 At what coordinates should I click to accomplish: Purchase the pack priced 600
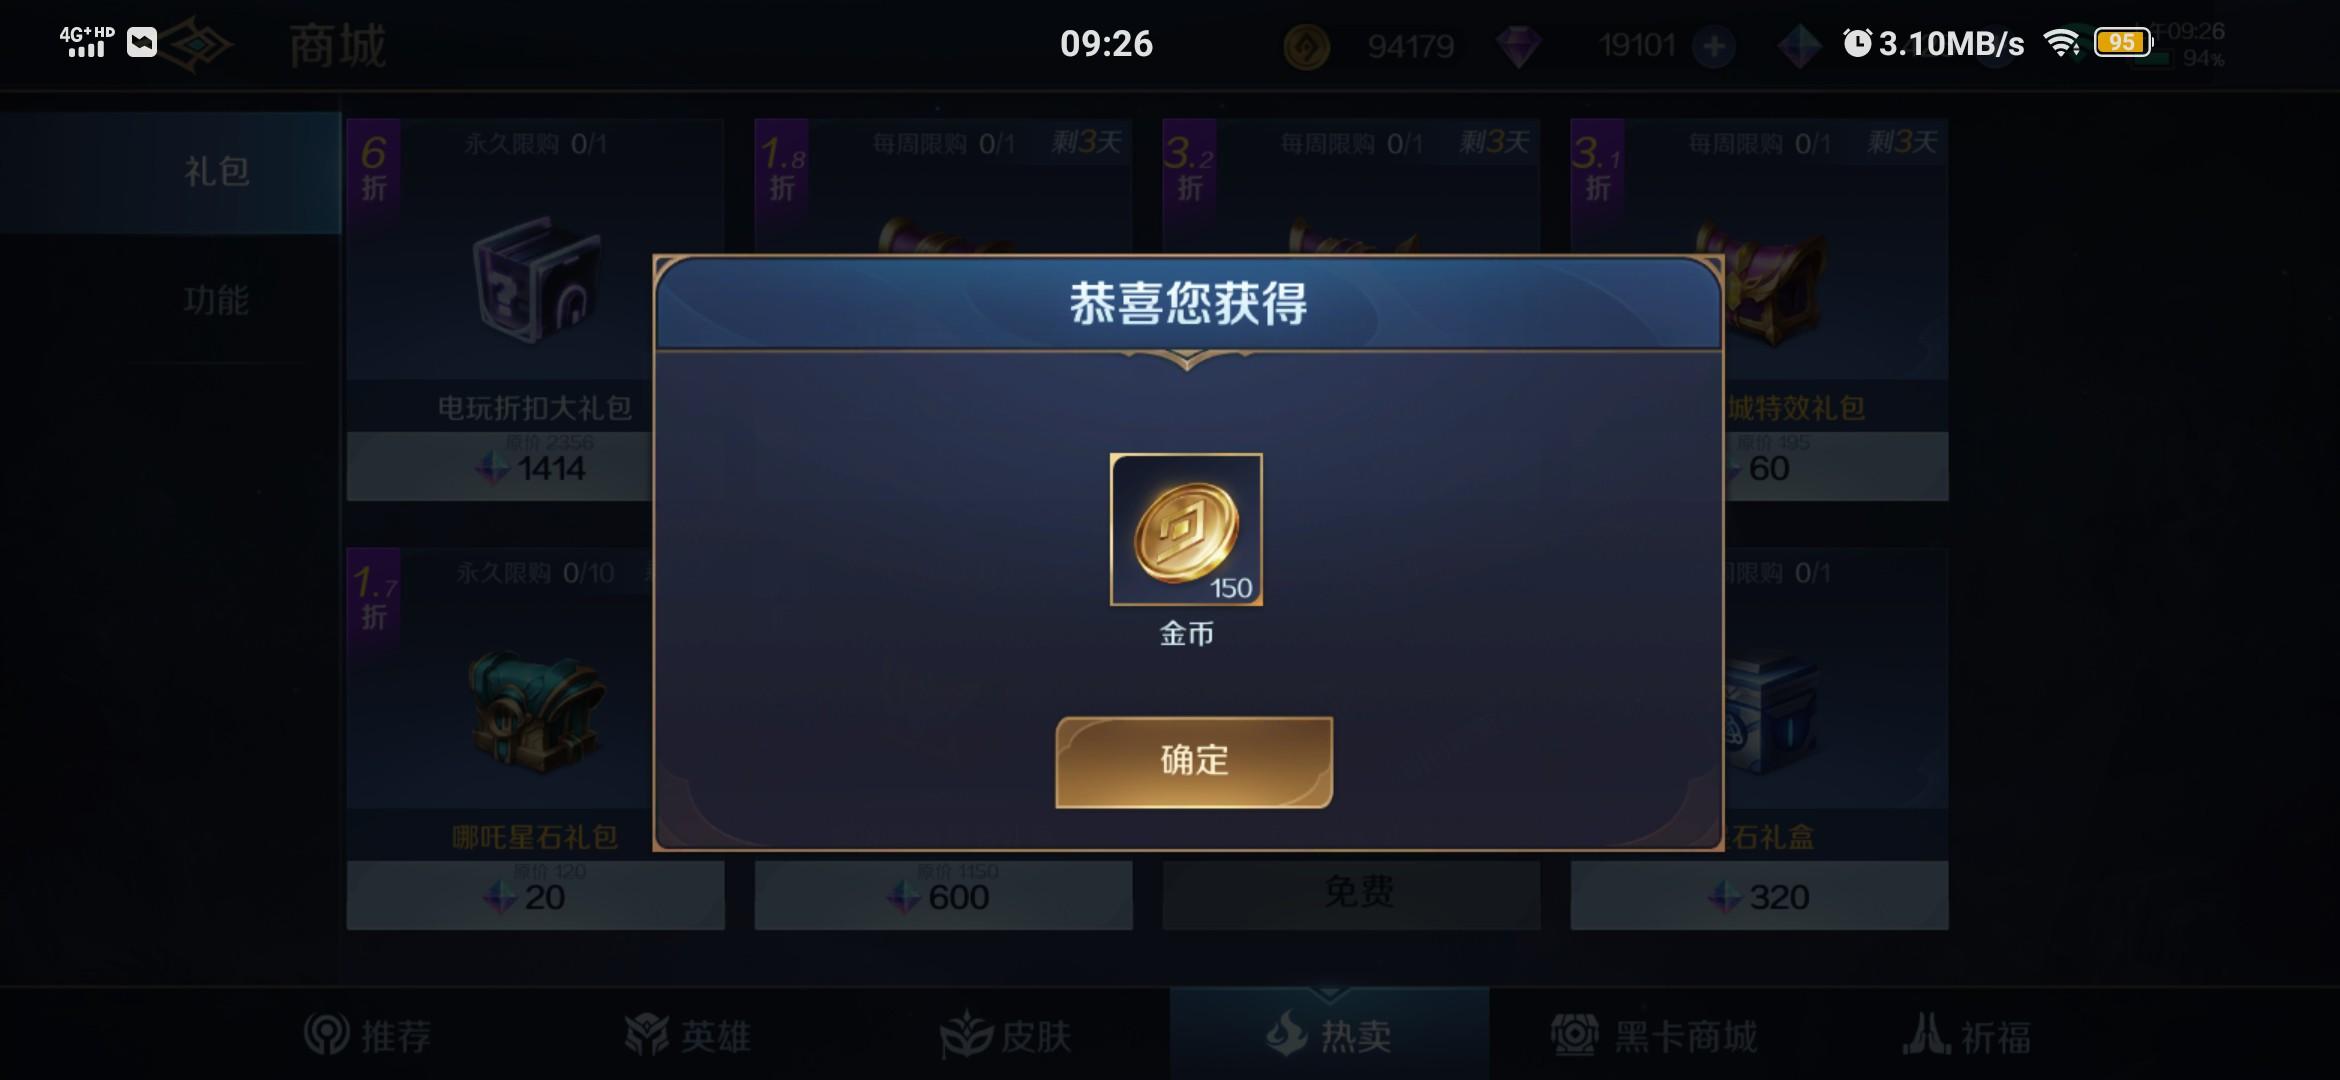[x=943, y=896]
